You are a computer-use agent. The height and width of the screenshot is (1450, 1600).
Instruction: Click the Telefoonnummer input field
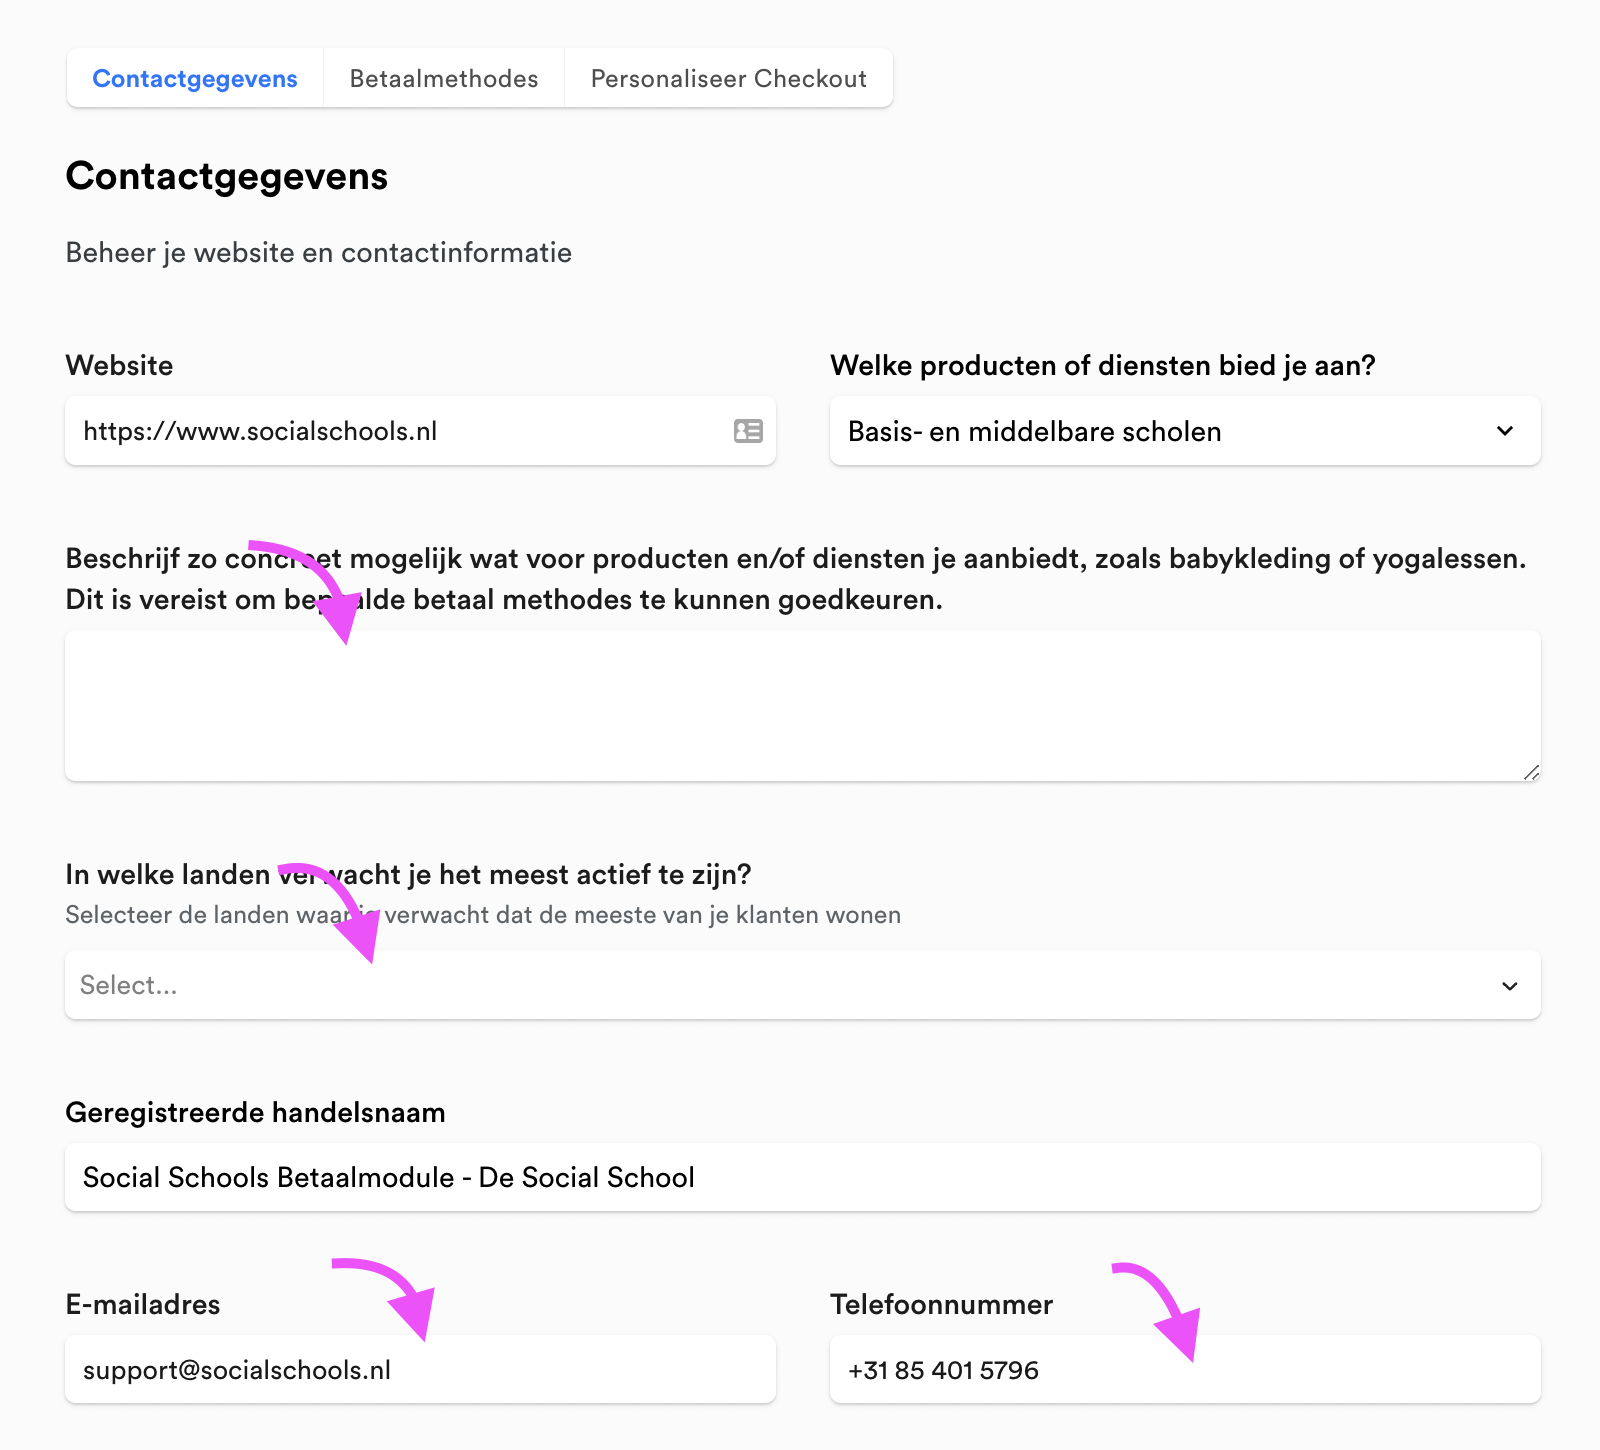click(x=1185, y=1370)
